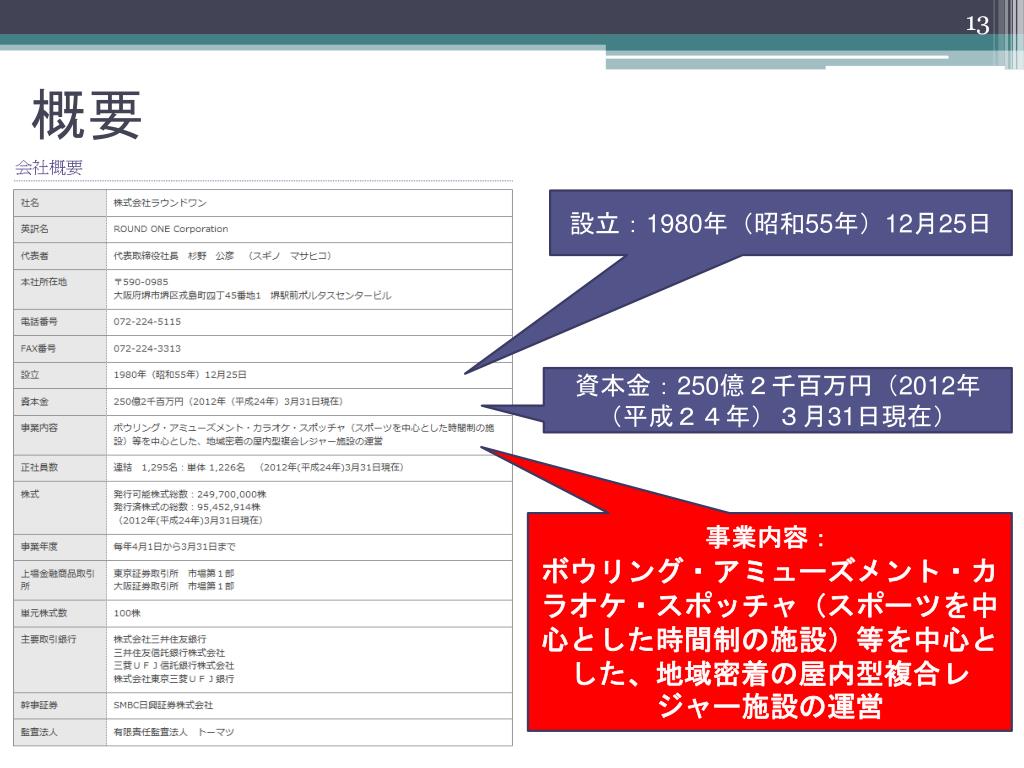Click the 大阪府堺市 address line
Viewport: 1024px width, 768px height.
[x=252, y=296]
